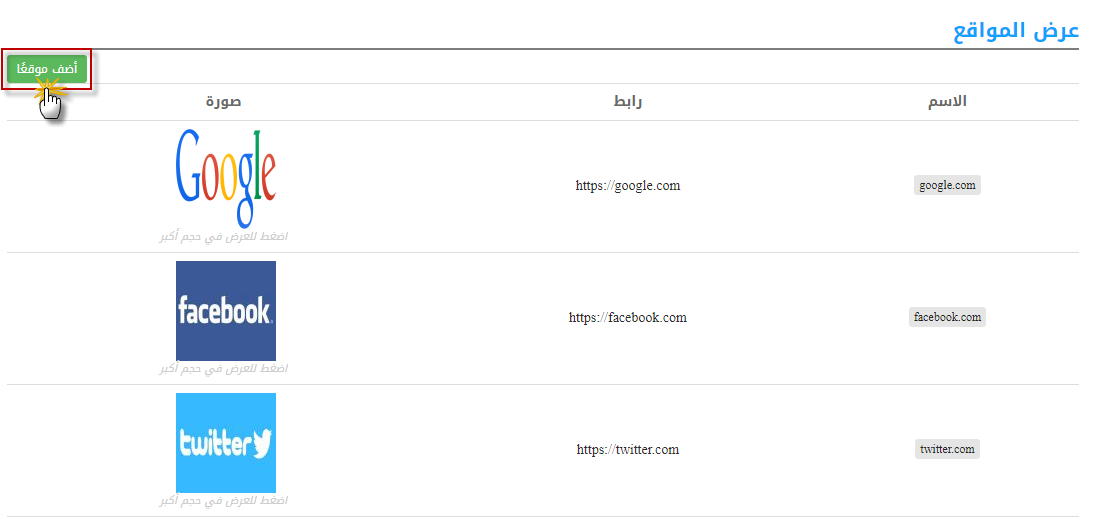
Task: Click enlarge caption under Twitter logo
Action: [x=223, y=501]
